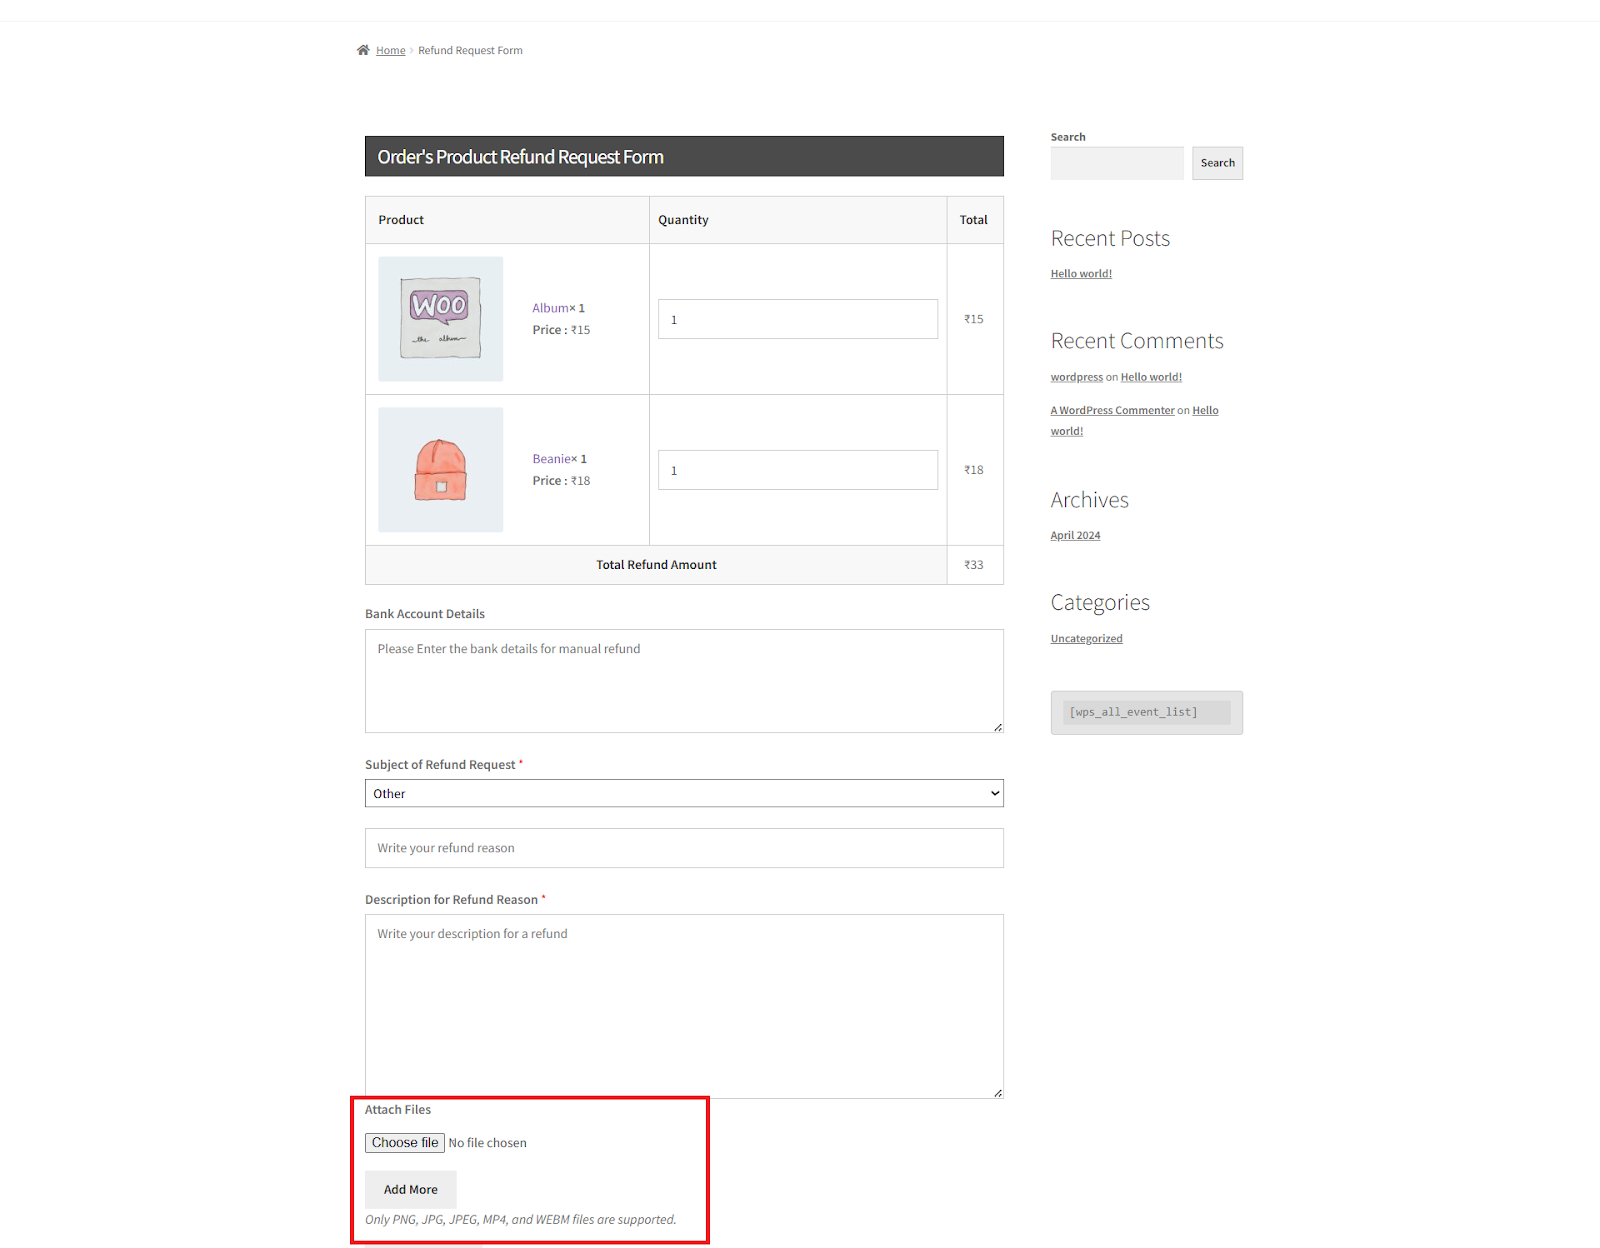1600x1248 pixels.
Task: Open the Hello world! recent post
Action: pos(1080,272)
